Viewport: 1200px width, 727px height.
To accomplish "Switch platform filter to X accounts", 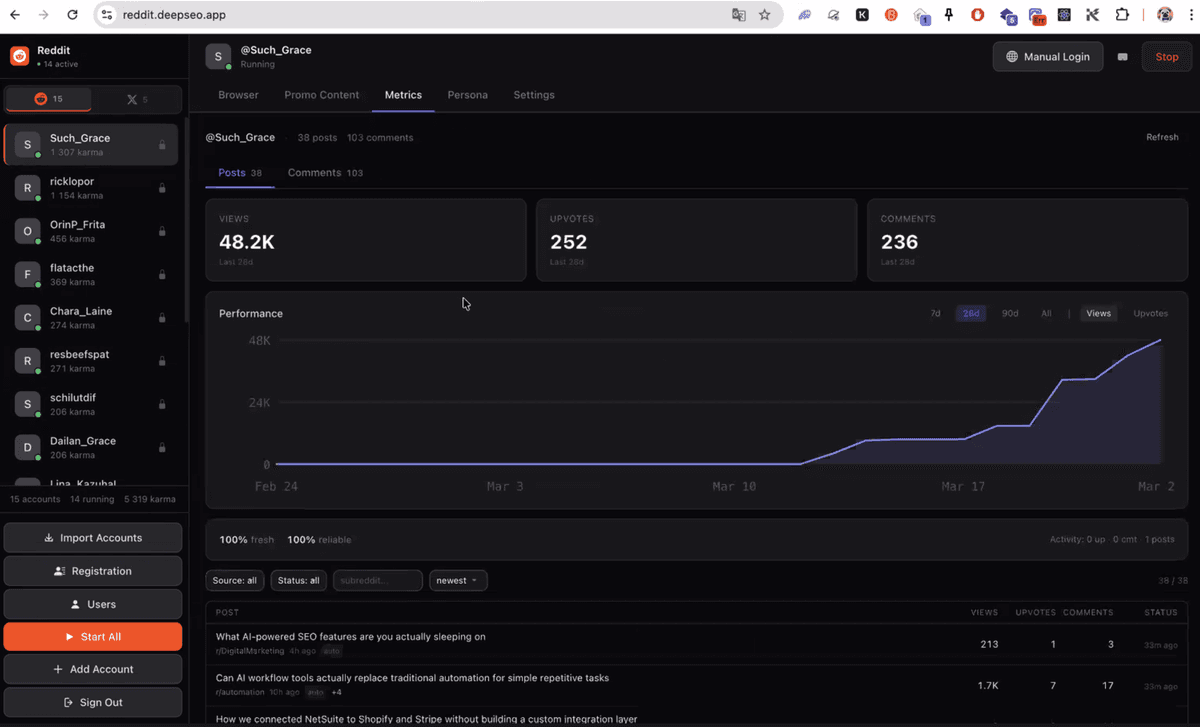I will coord(137,99).
